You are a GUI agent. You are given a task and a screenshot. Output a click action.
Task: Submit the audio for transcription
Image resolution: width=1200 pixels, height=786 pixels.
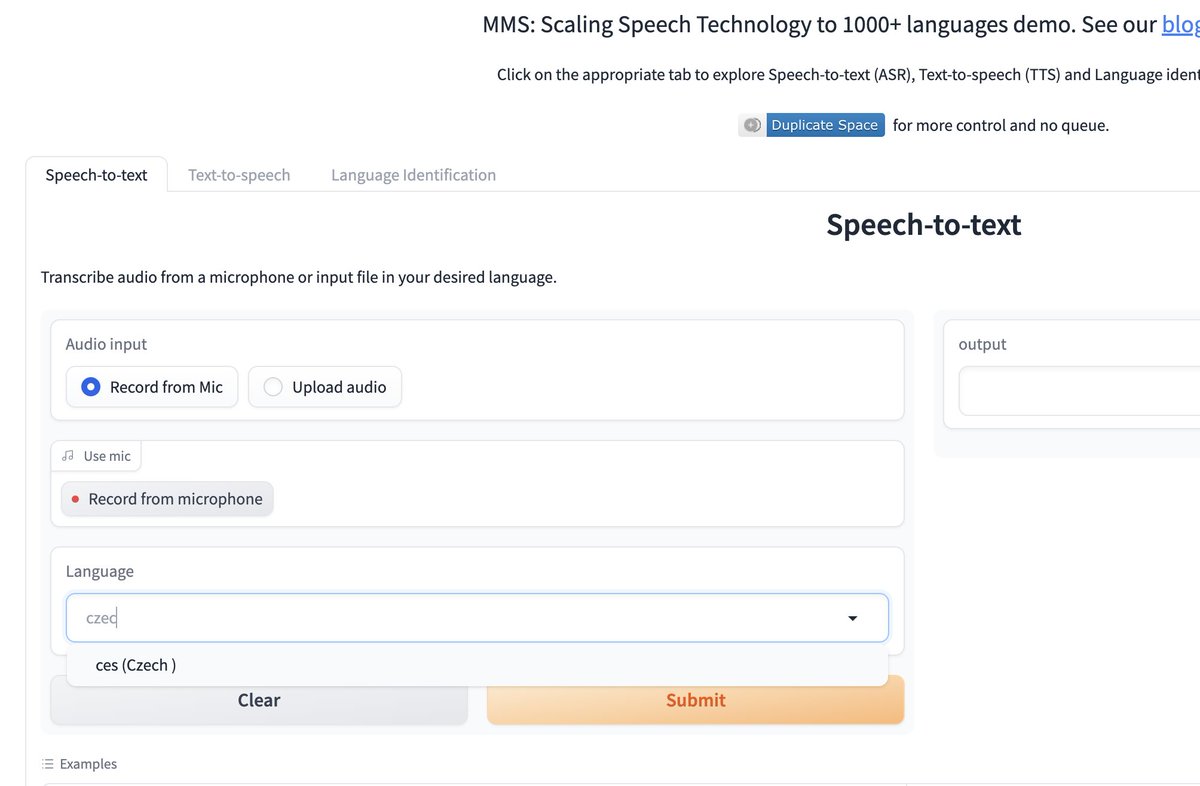pyautogui.click(x=696, y=700)
